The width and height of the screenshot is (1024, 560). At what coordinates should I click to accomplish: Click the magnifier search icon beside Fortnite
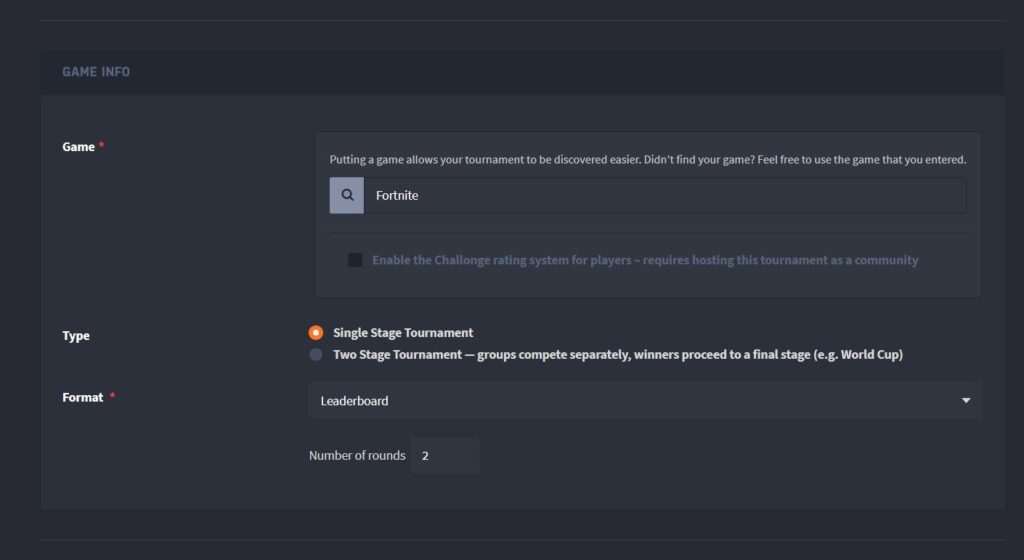(x=347, y=196)
